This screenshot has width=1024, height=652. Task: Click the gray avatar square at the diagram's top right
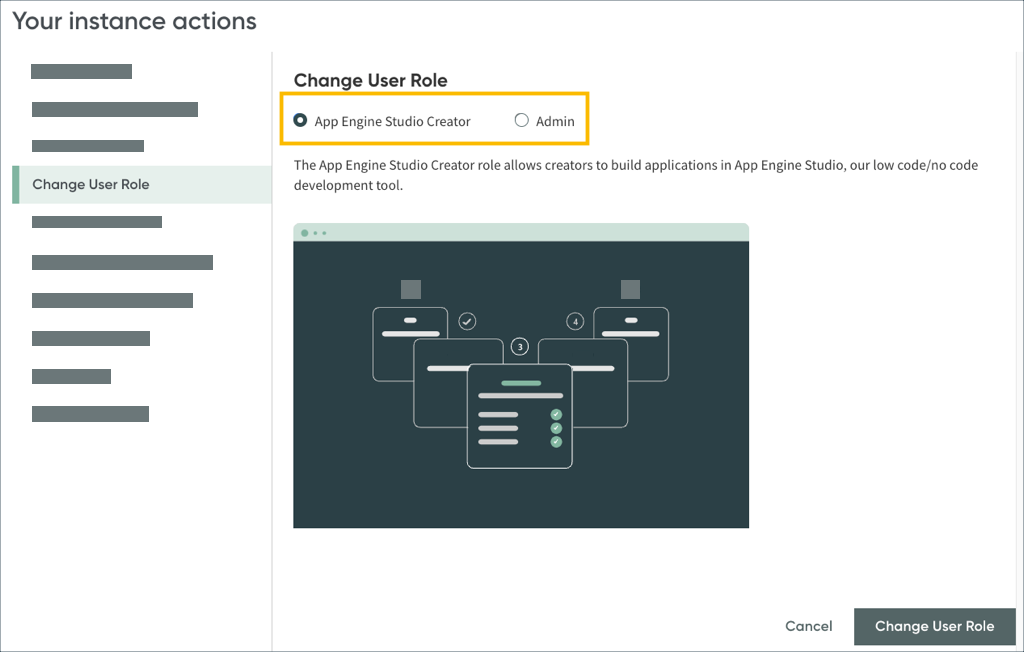coord(630,290)
